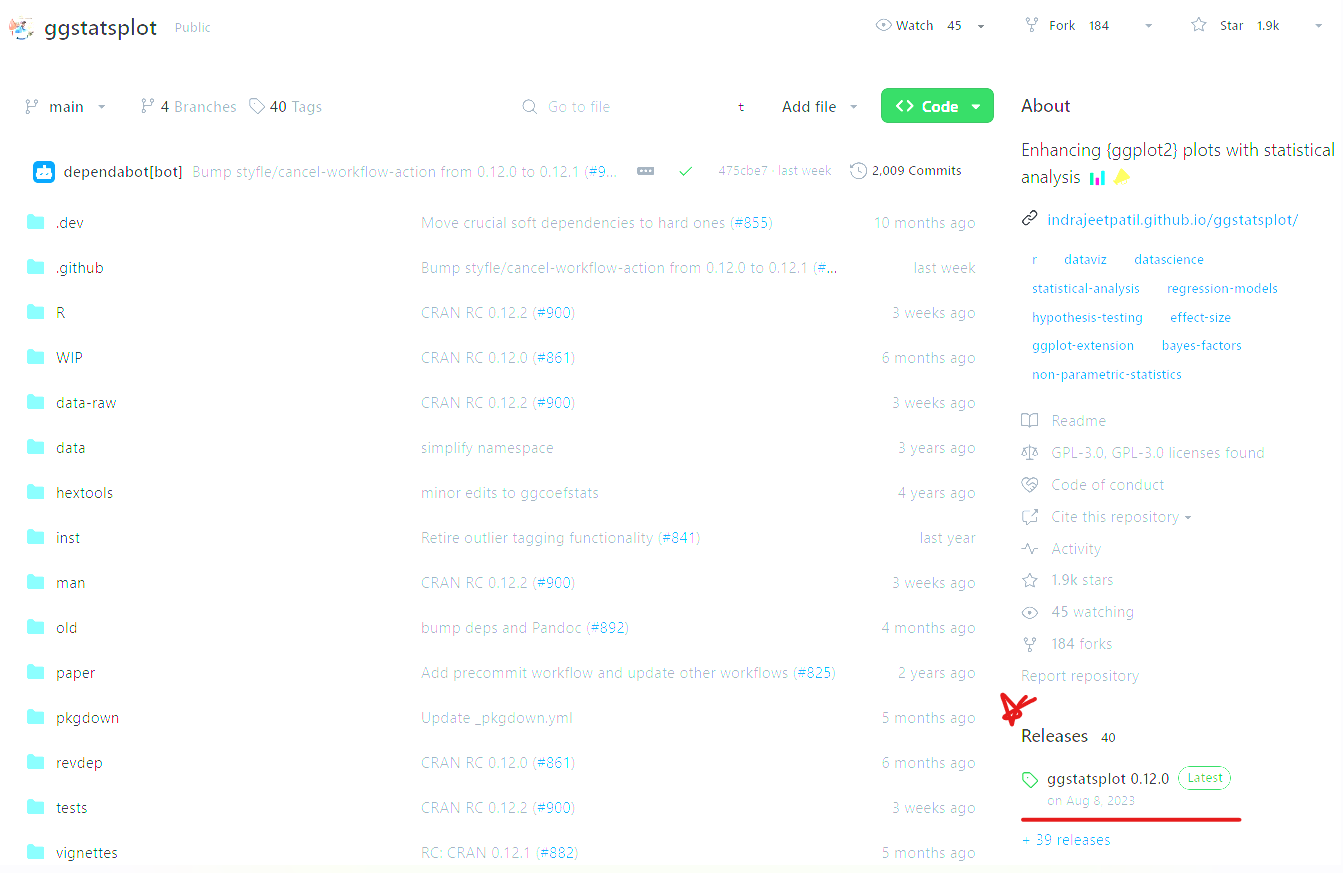Click the dependabot avatar icon
1343x873 pixels.
[43, 171]
